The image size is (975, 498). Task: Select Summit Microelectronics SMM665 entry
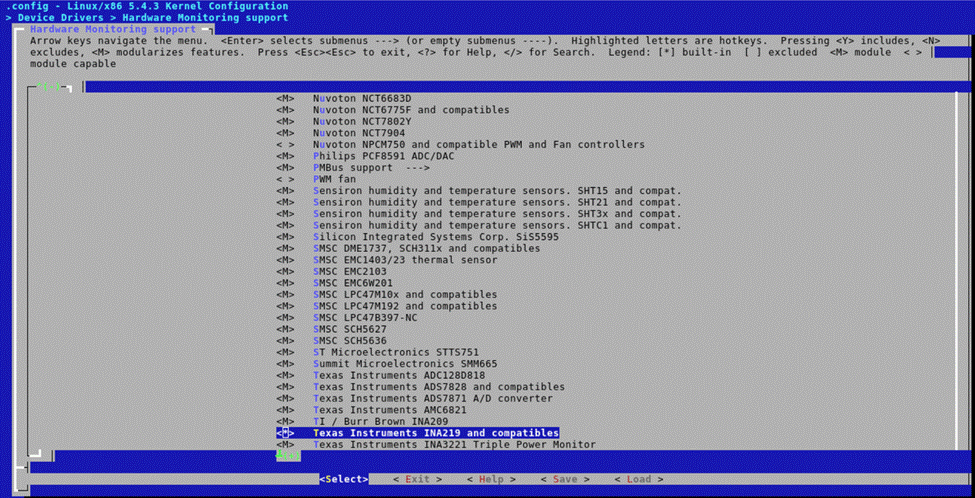(405, 364)
